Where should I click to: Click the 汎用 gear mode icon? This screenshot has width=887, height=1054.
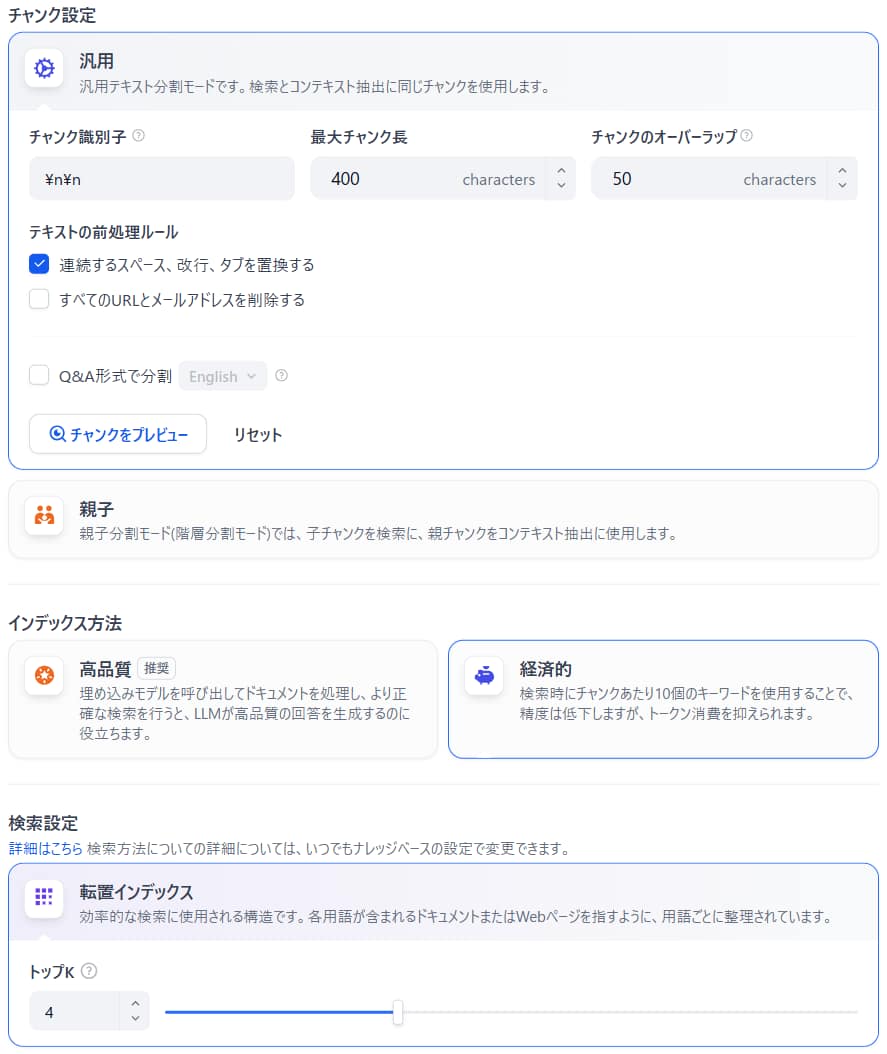(x=43, y=68)
